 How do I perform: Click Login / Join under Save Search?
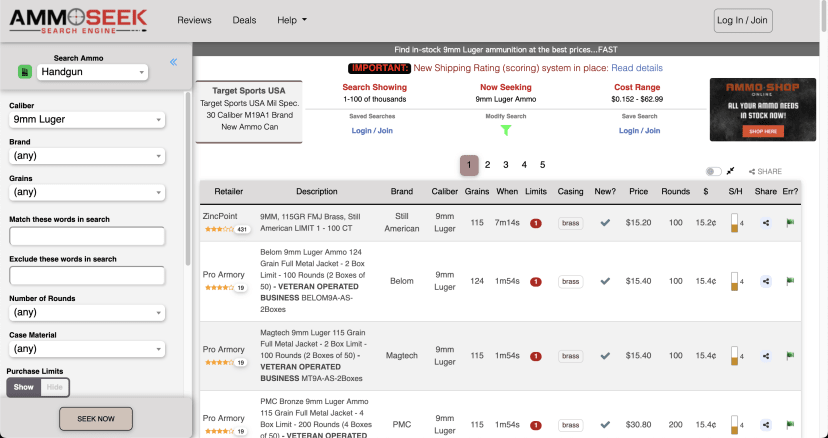tap(639, 131)
